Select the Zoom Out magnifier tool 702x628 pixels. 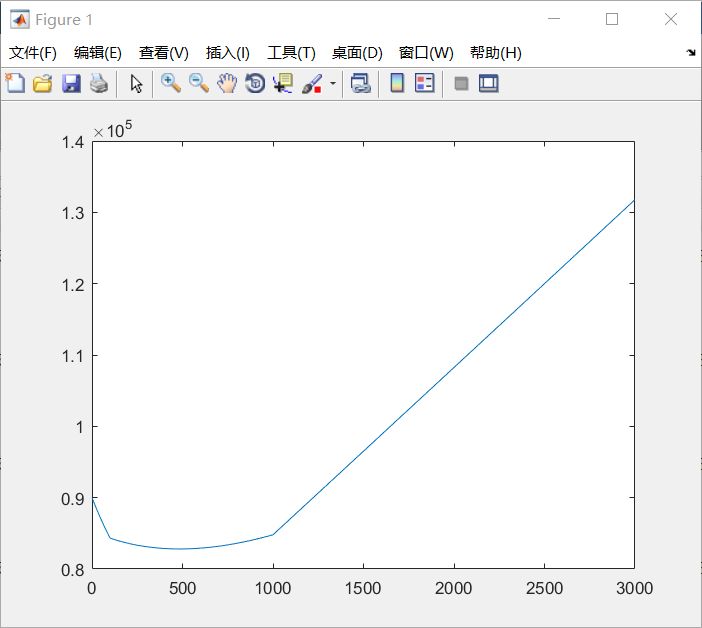pos(199,84)
